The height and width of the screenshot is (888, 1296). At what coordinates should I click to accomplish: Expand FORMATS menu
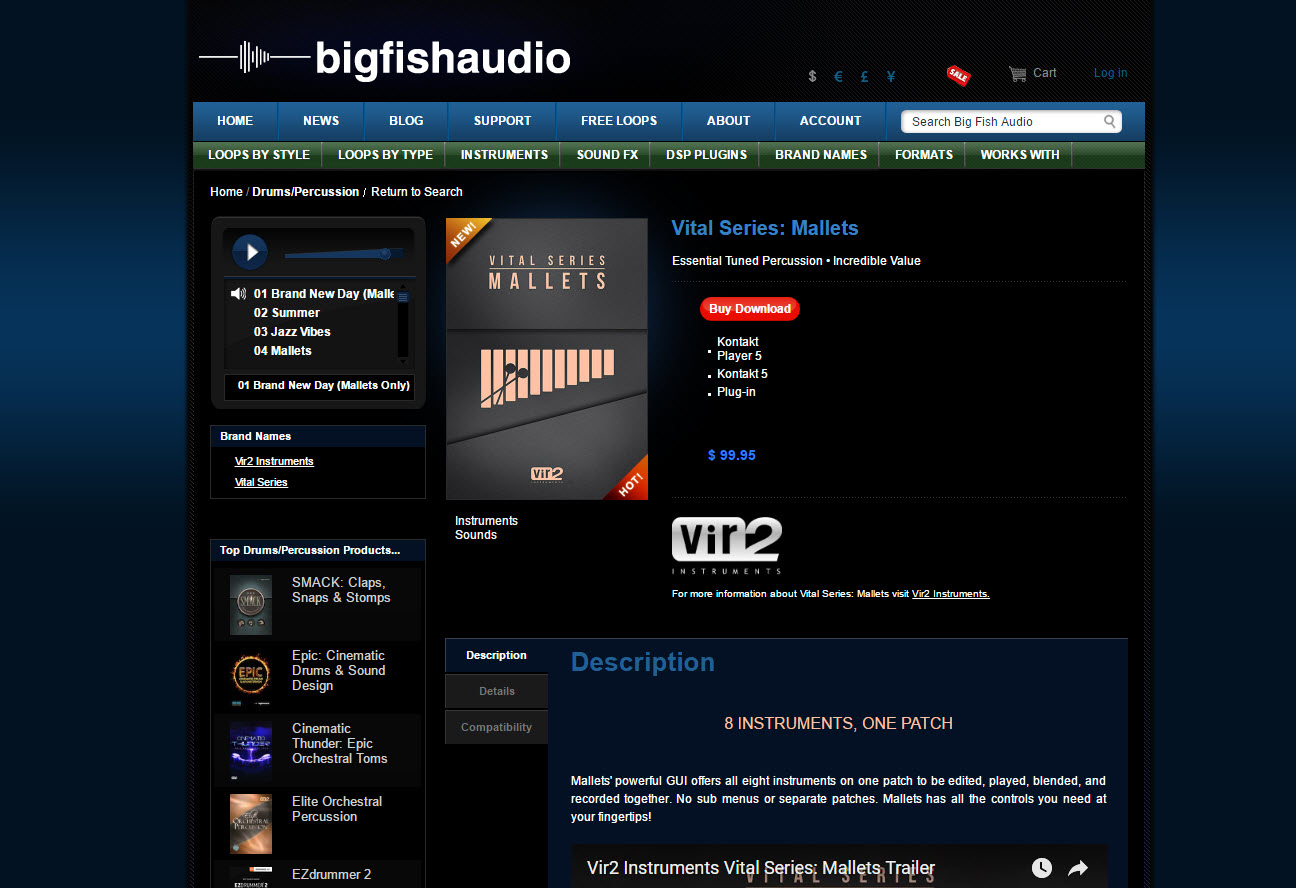pos(924,155)
